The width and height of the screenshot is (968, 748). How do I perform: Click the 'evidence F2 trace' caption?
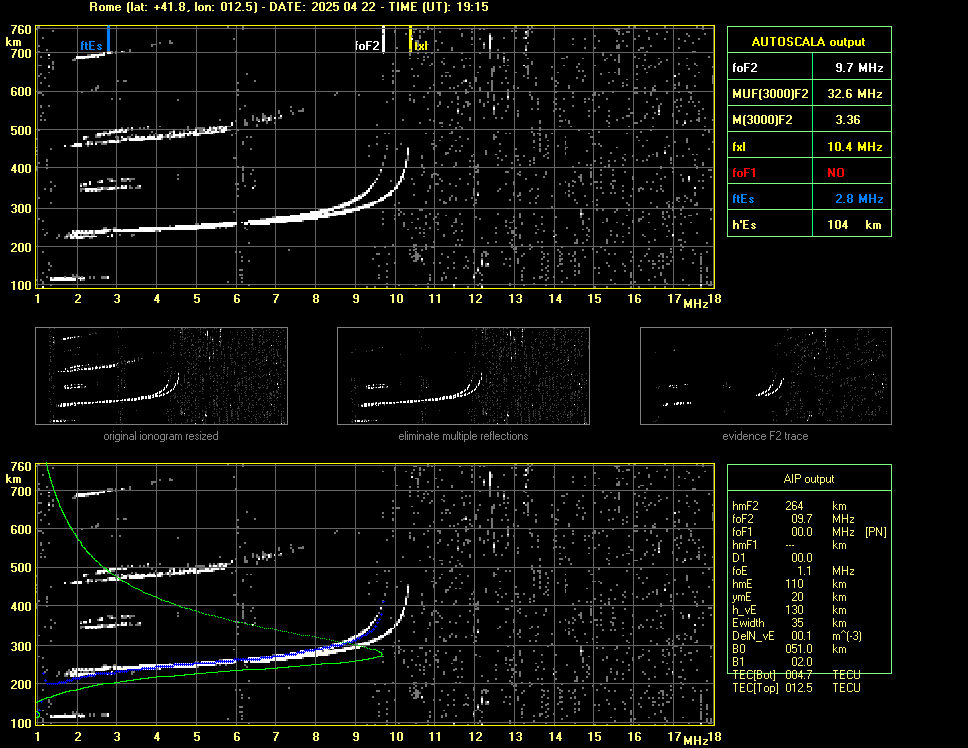coord(765,436)
